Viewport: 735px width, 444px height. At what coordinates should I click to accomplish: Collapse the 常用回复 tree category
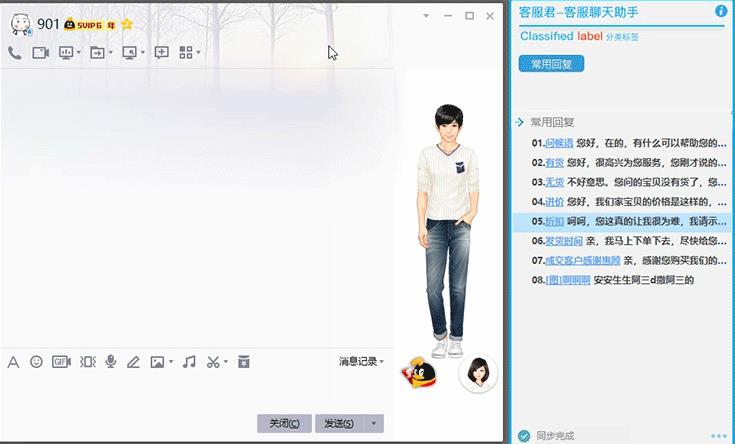pos(519,122)
